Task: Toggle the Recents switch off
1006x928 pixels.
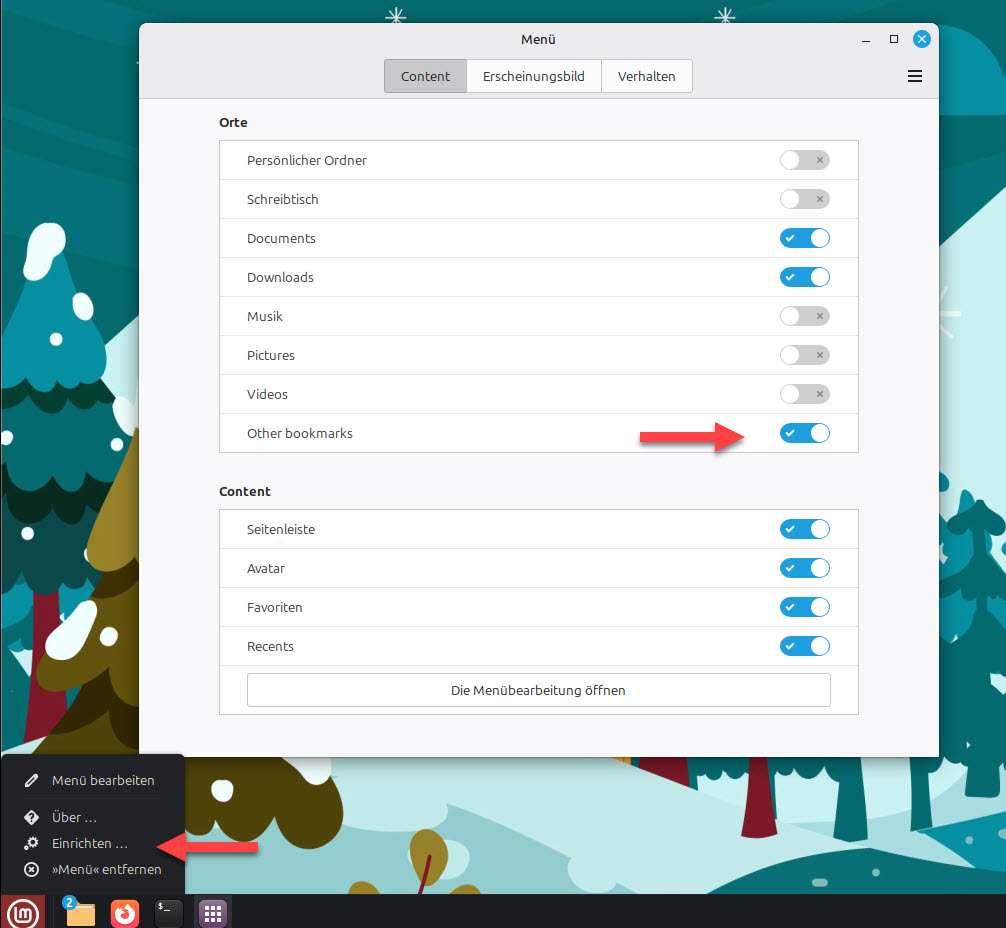Action: click(x=805, y=646)
